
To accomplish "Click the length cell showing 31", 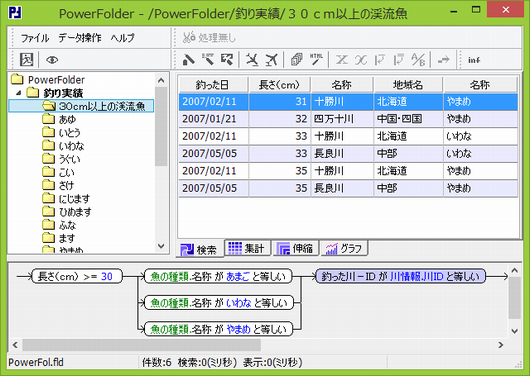I will click(x=279, y=102).
